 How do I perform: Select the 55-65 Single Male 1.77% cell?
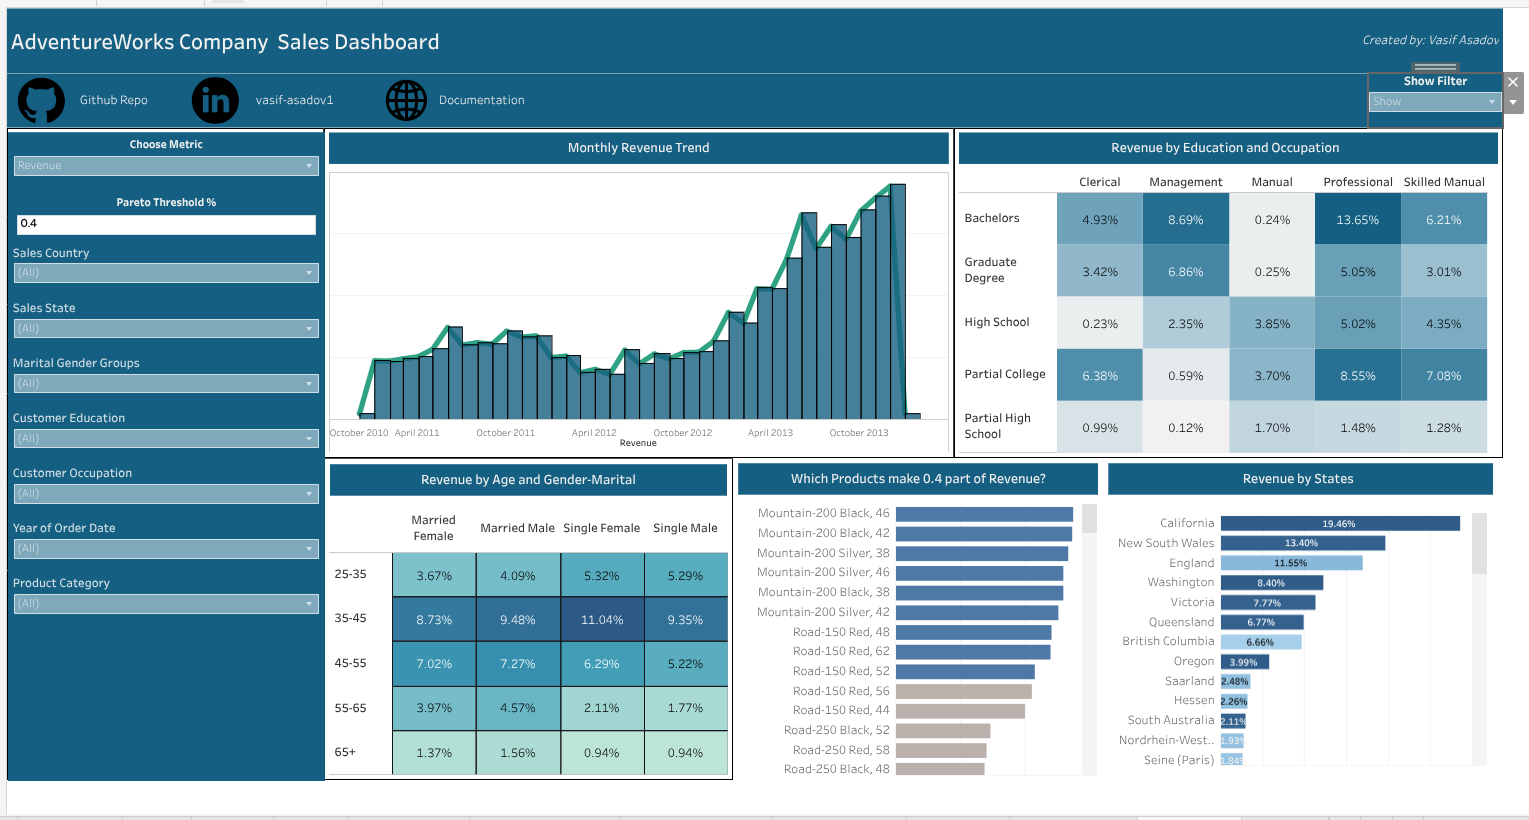(x=686, y=708)
